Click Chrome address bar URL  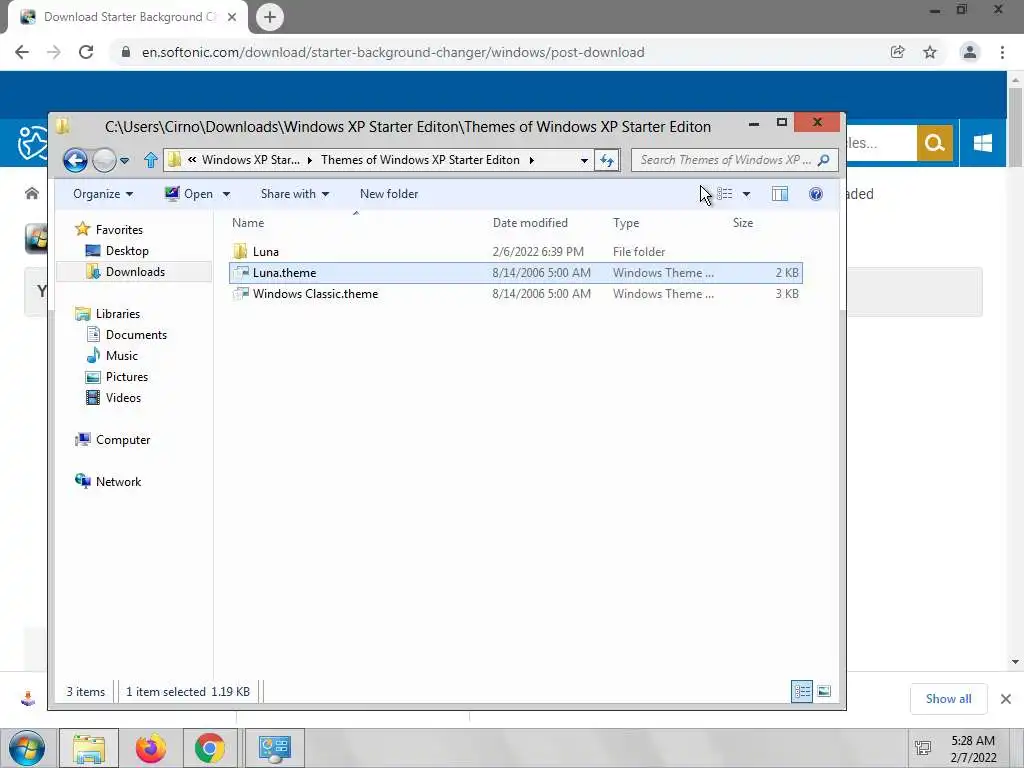click(x=392, y=52)
